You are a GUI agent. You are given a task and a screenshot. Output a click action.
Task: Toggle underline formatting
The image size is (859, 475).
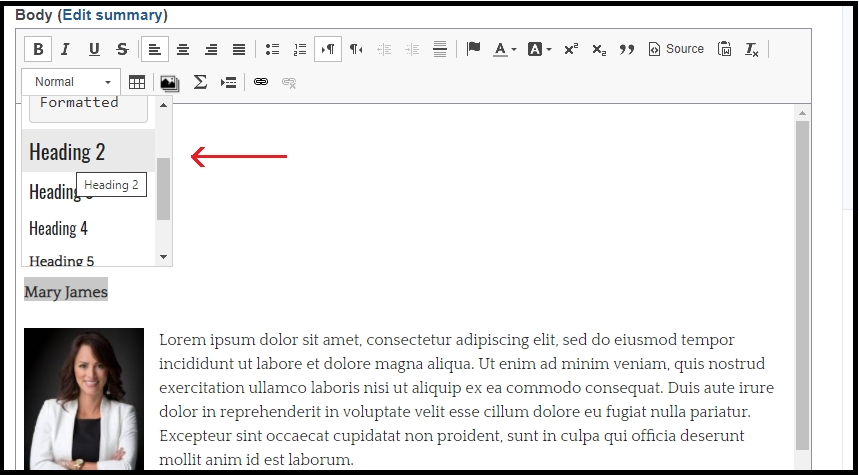(94, 49)
